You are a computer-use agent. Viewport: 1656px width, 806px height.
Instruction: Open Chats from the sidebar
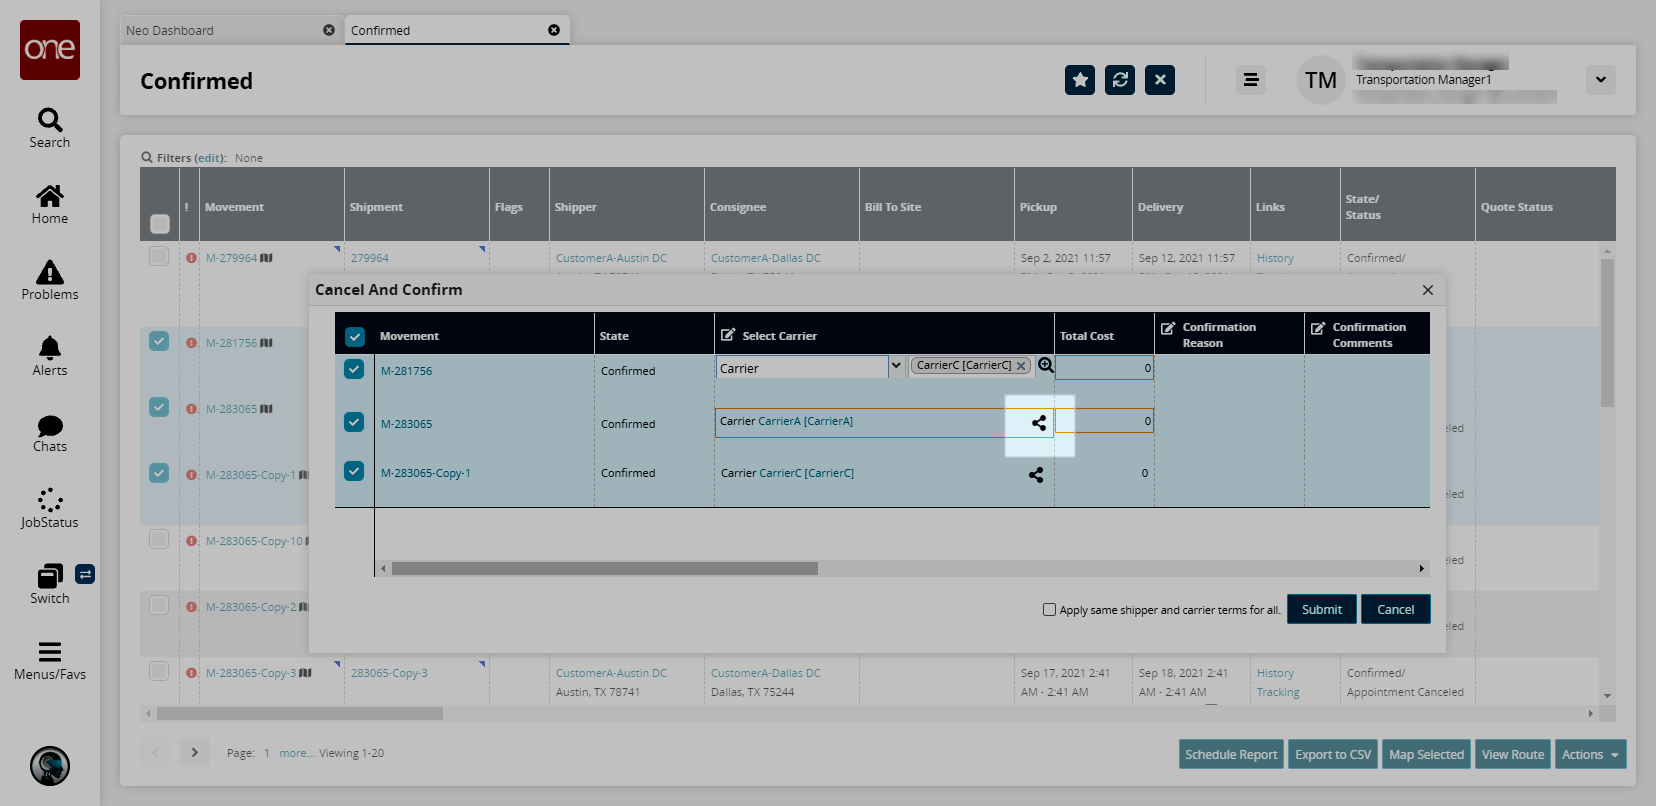point(50,433)
